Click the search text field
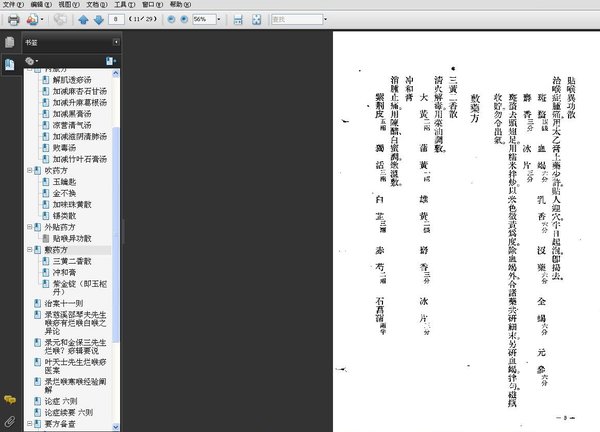The image size is (600, 432). pyautogui.click(x=297, y=19)
